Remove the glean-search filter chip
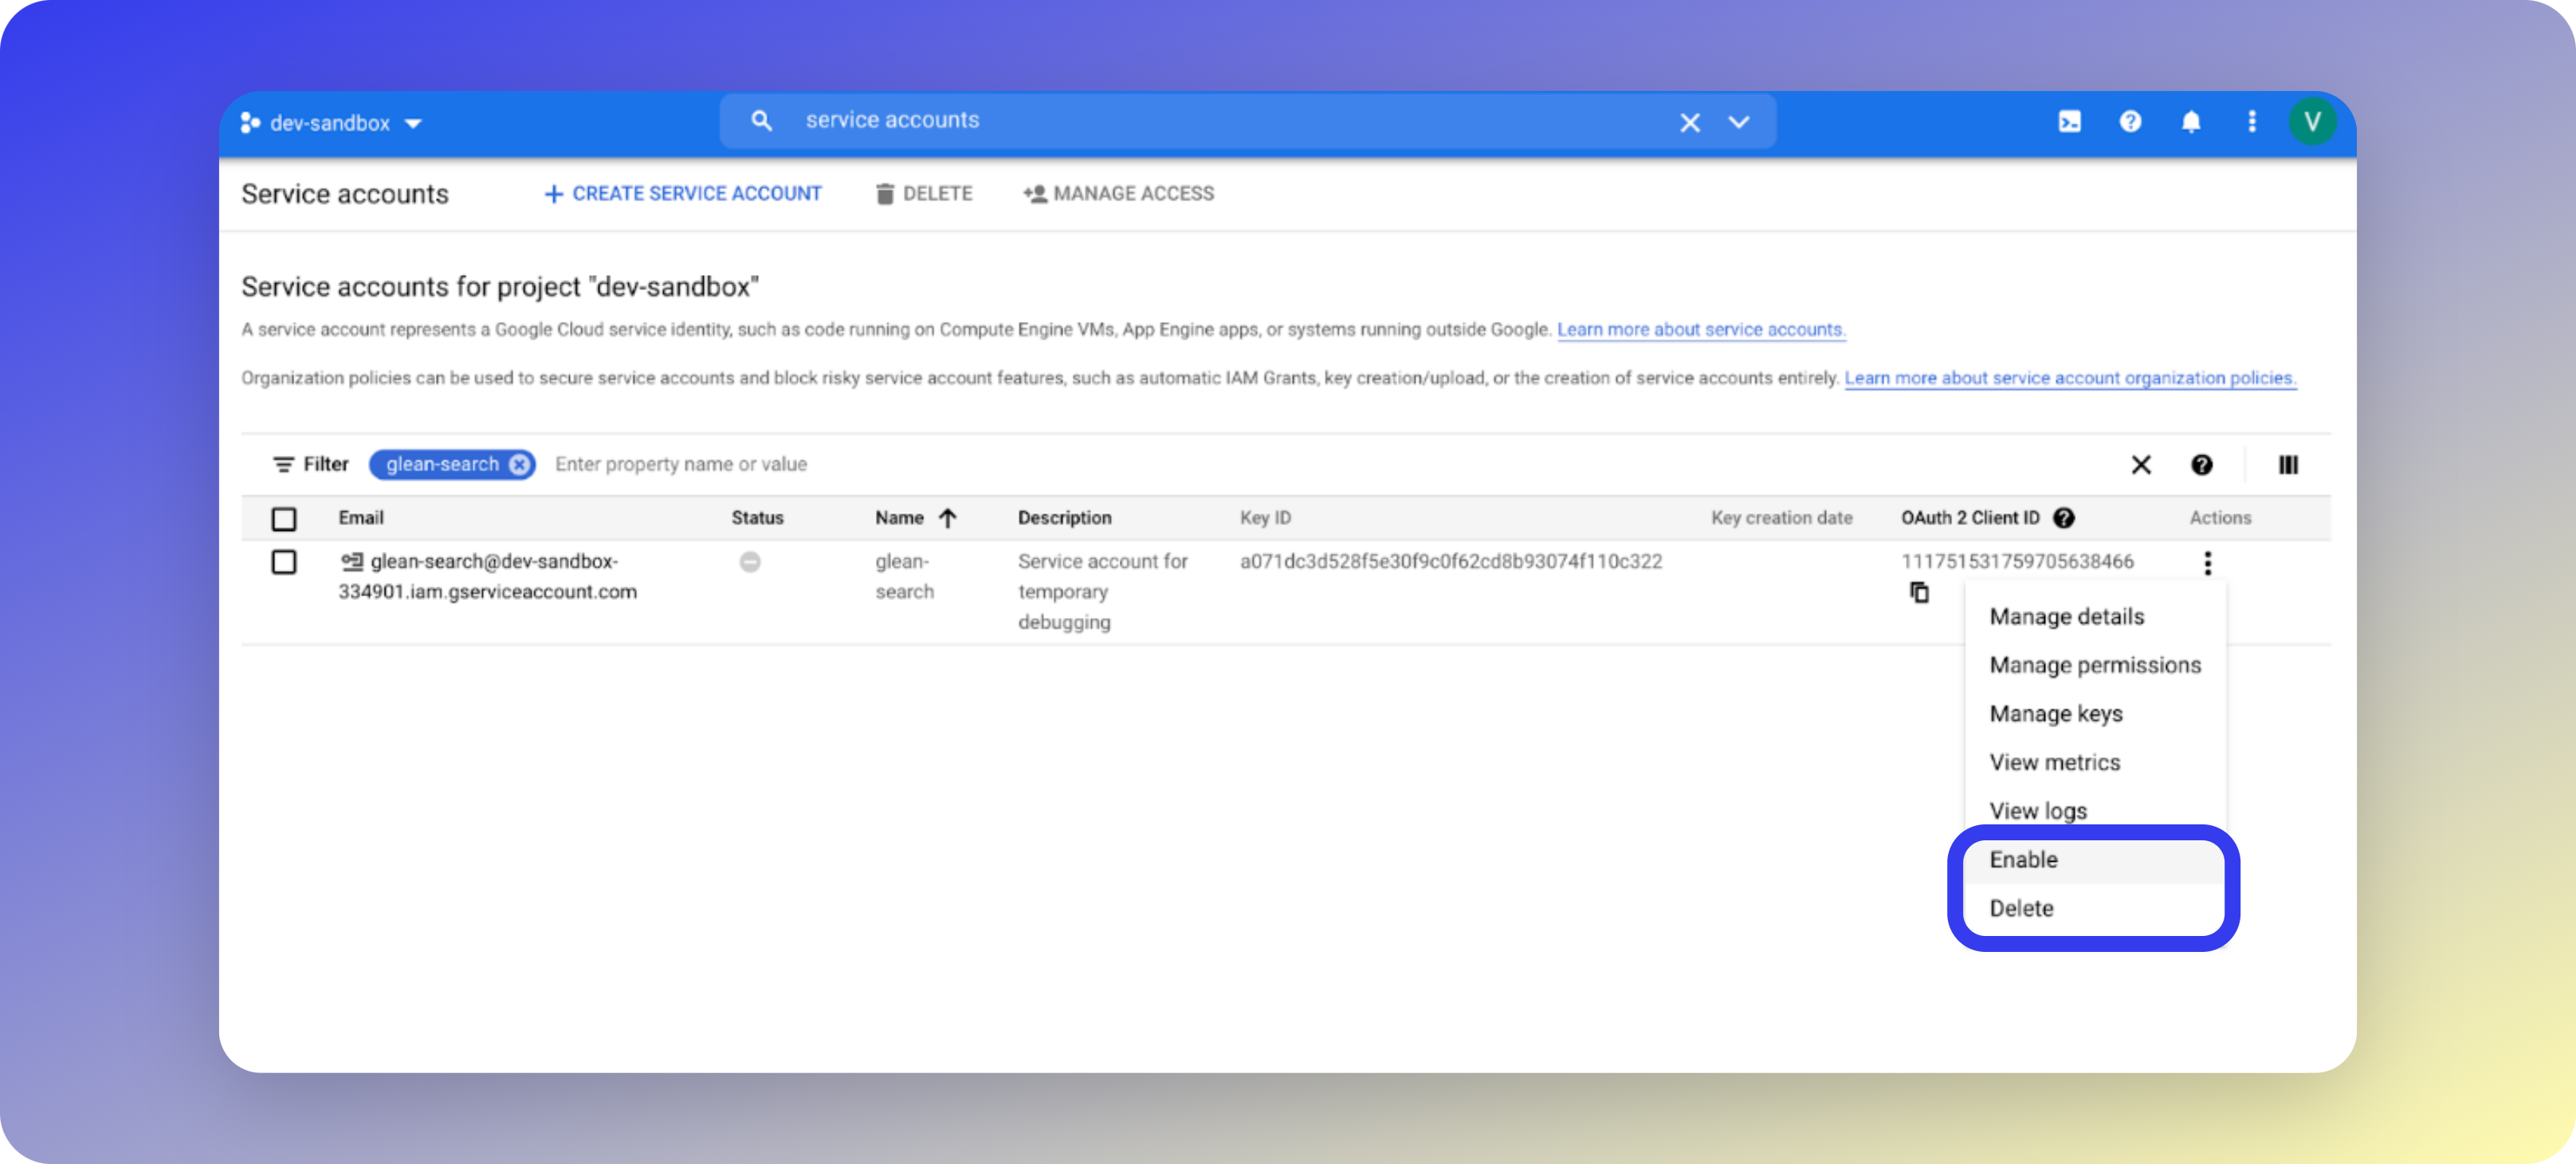 [519, 465]
